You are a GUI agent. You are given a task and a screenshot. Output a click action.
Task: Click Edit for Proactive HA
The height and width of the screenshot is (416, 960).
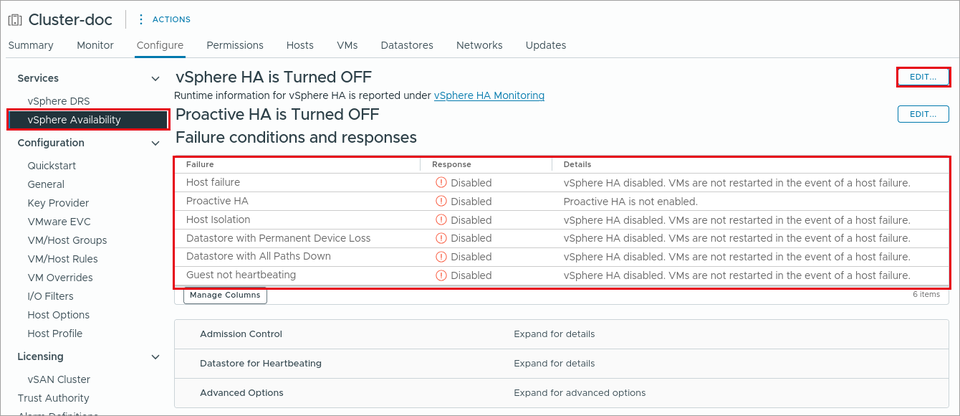tap(923, 115)
